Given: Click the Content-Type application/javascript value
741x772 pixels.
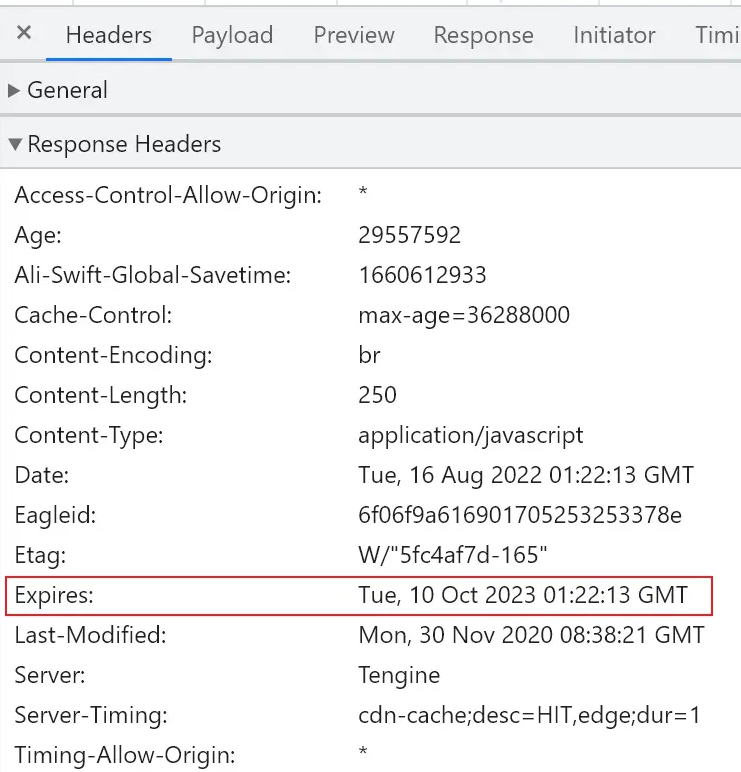Looking at the screenshot, I should point(470,435).
